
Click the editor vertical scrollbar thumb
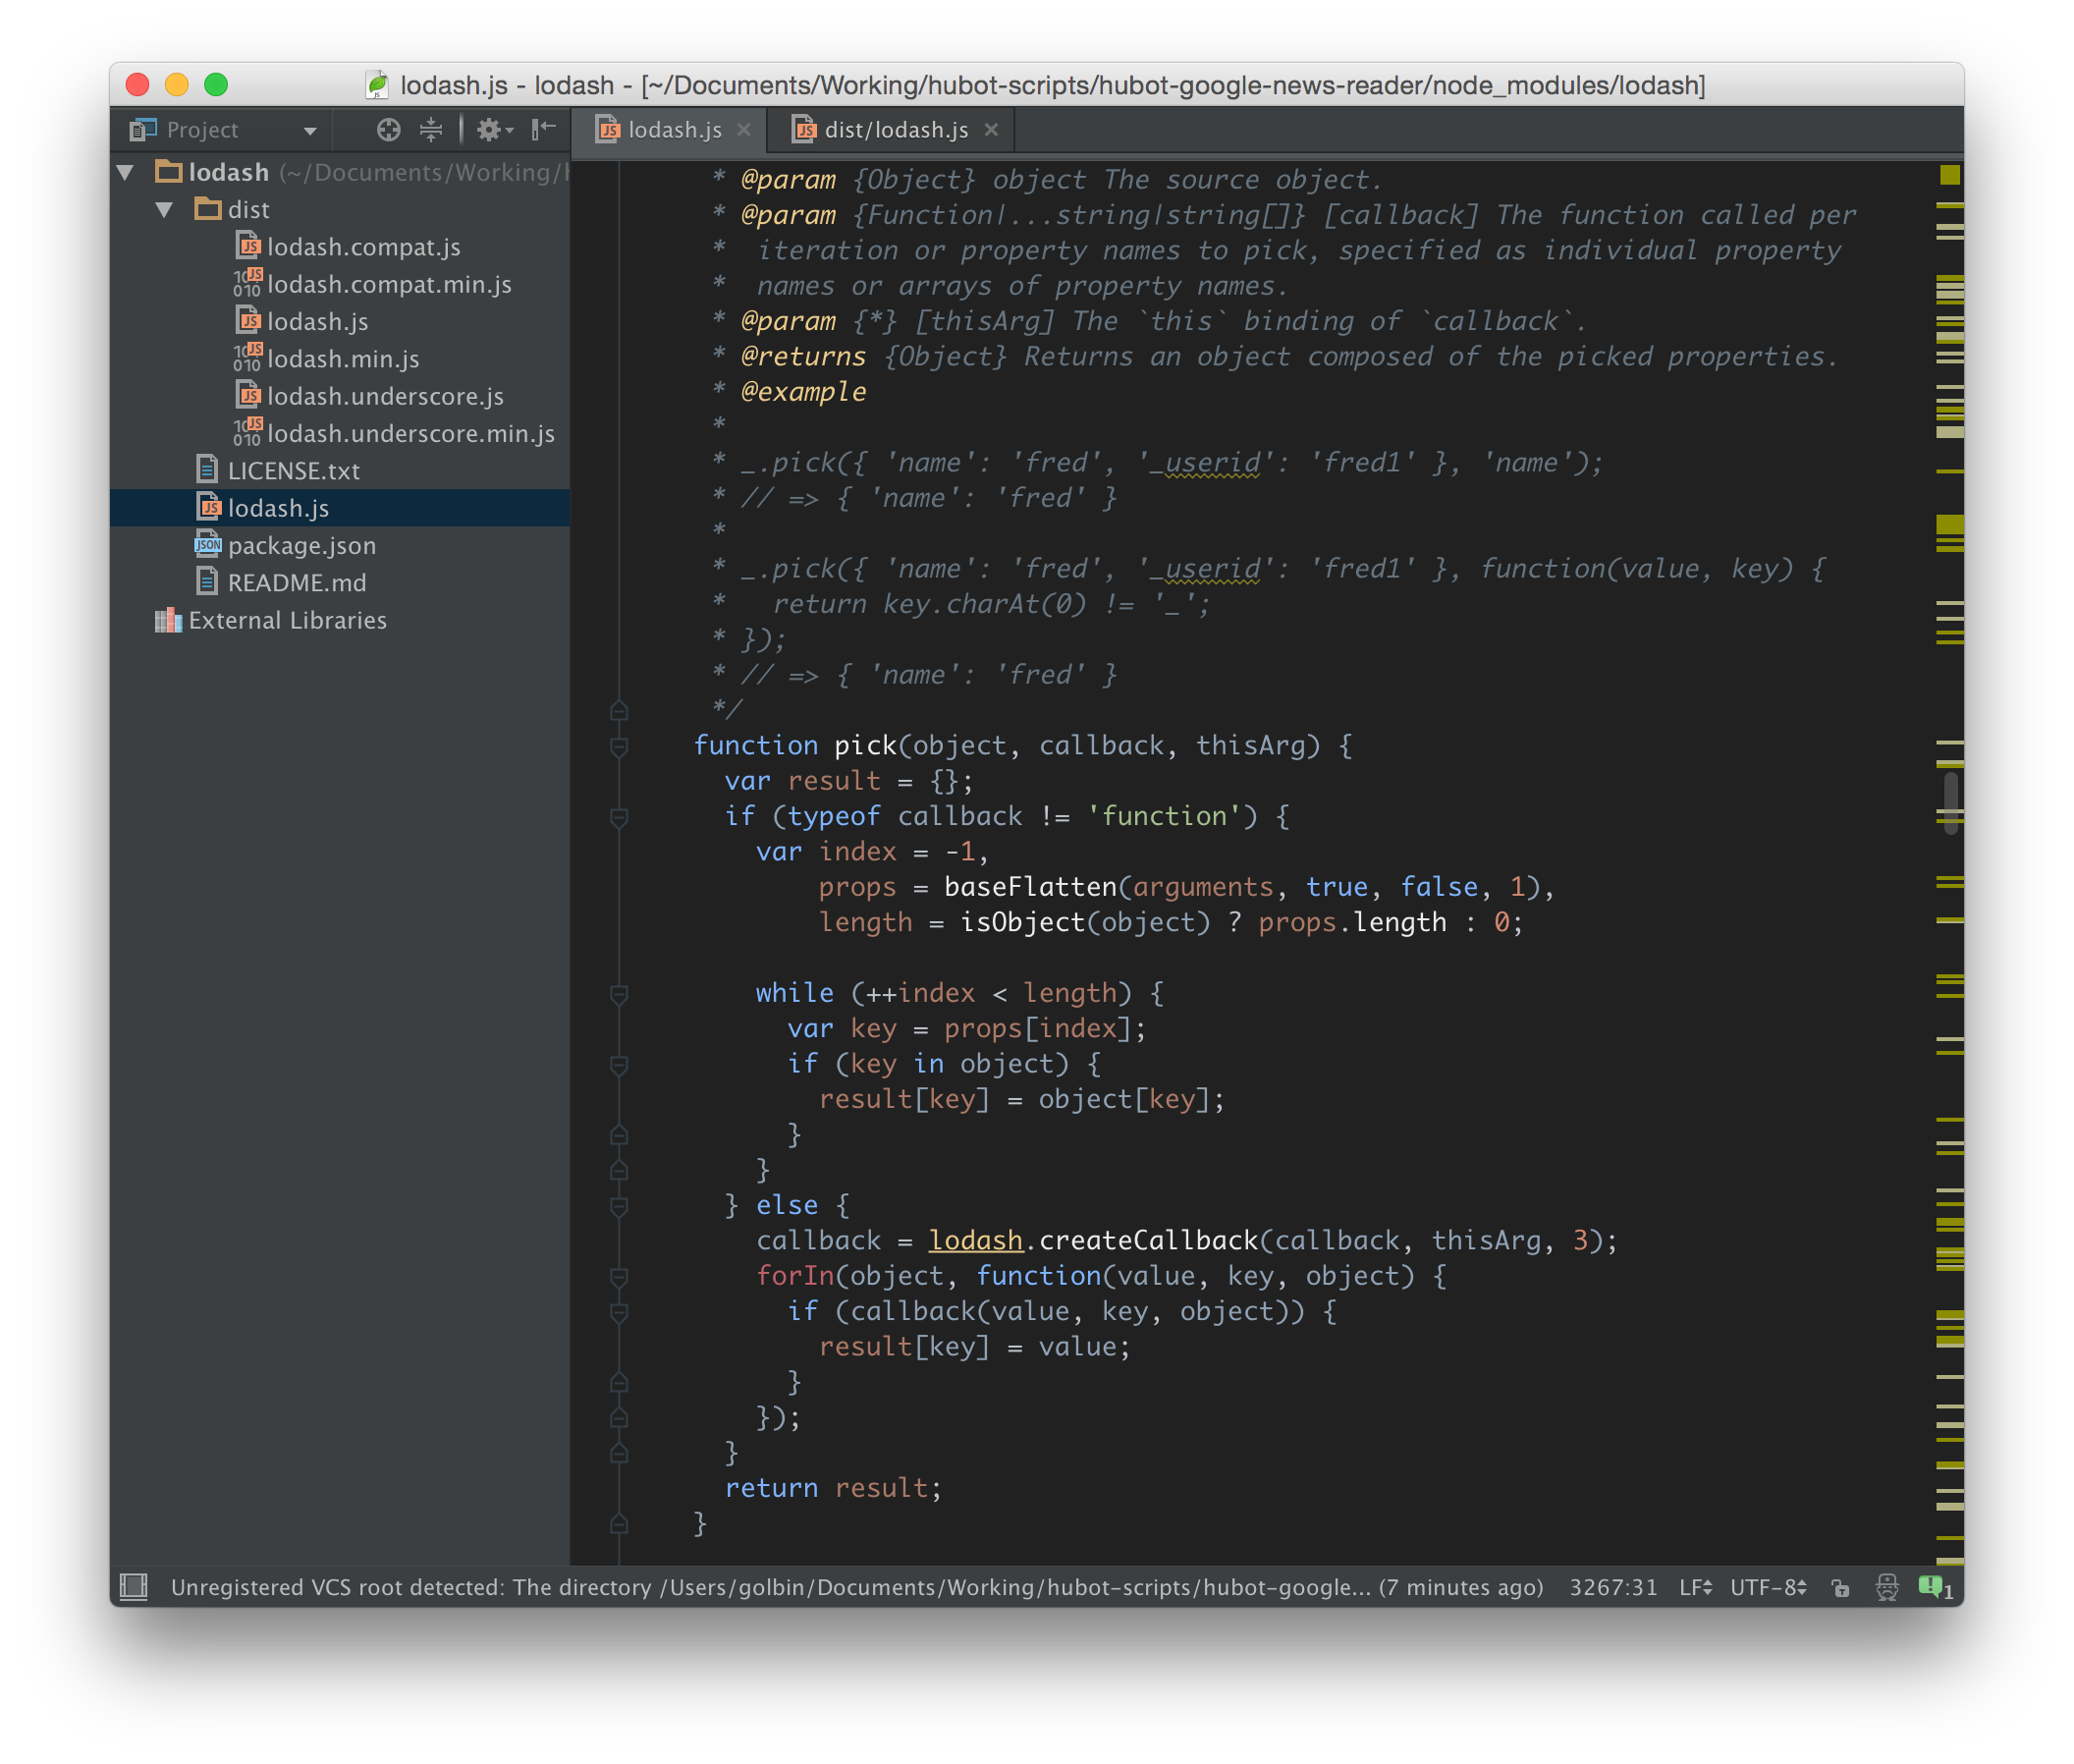pos(1950,803)
